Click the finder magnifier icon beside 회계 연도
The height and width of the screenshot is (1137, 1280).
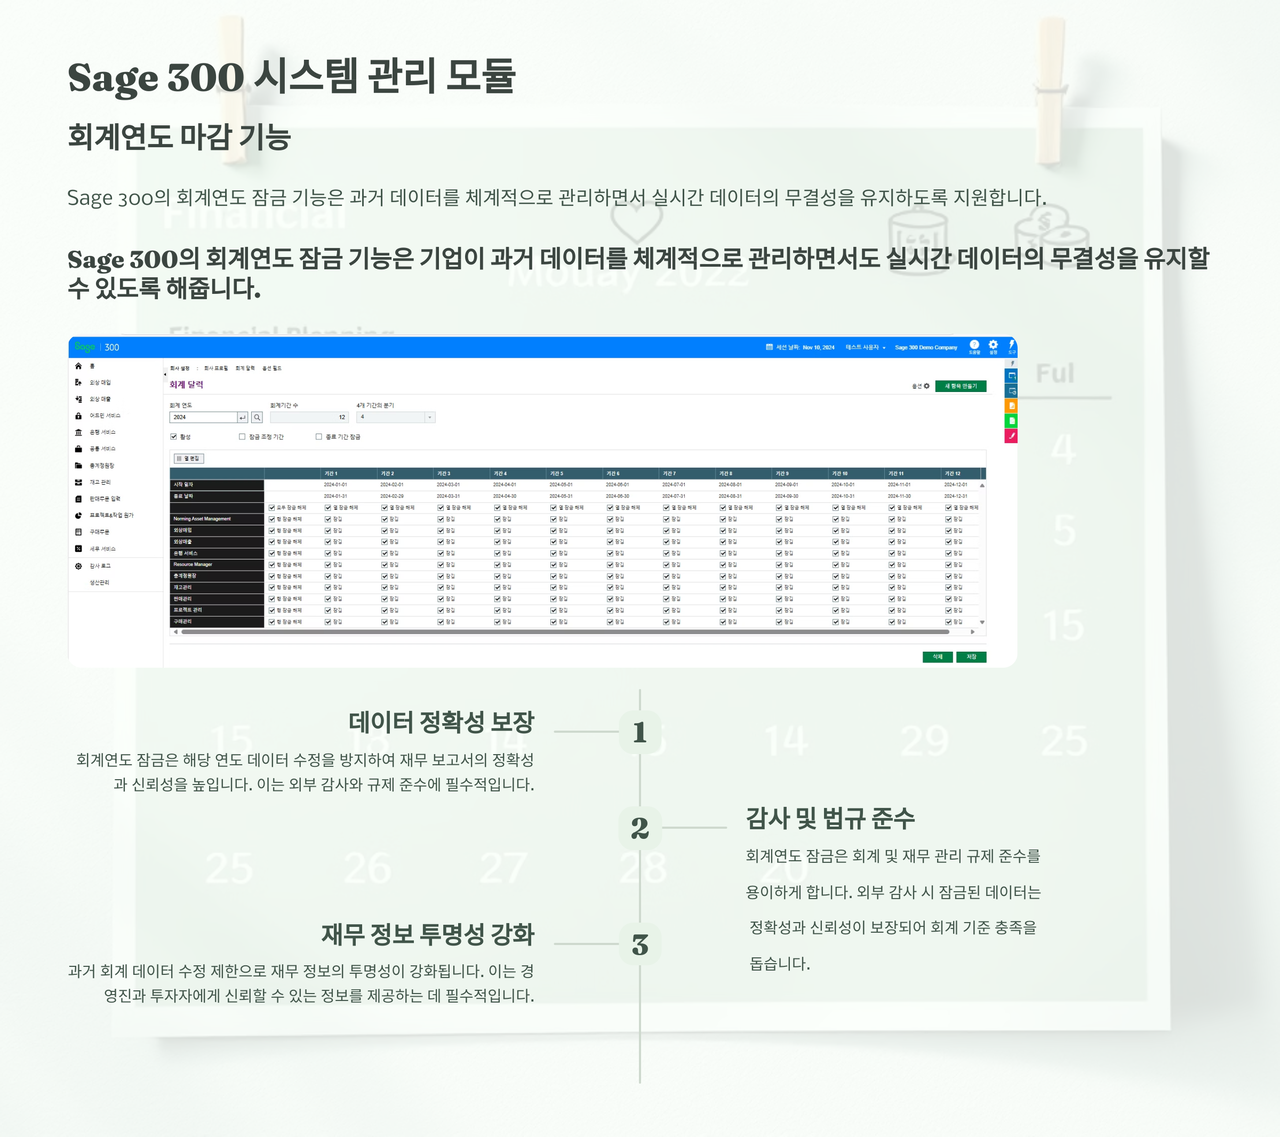tap(257, 417)
